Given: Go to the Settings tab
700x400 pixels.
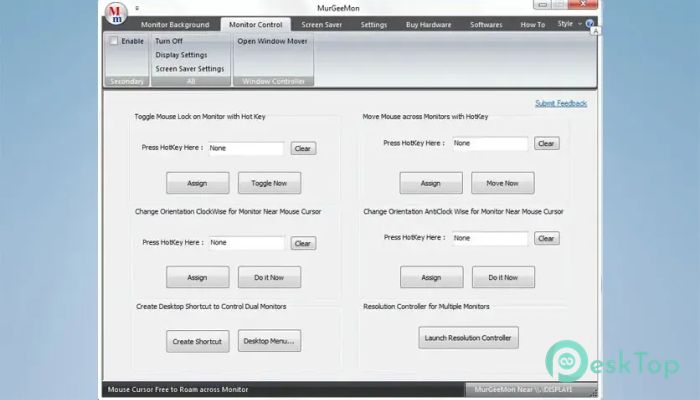Looking at the screenshot, I should [x=374, y=25].
